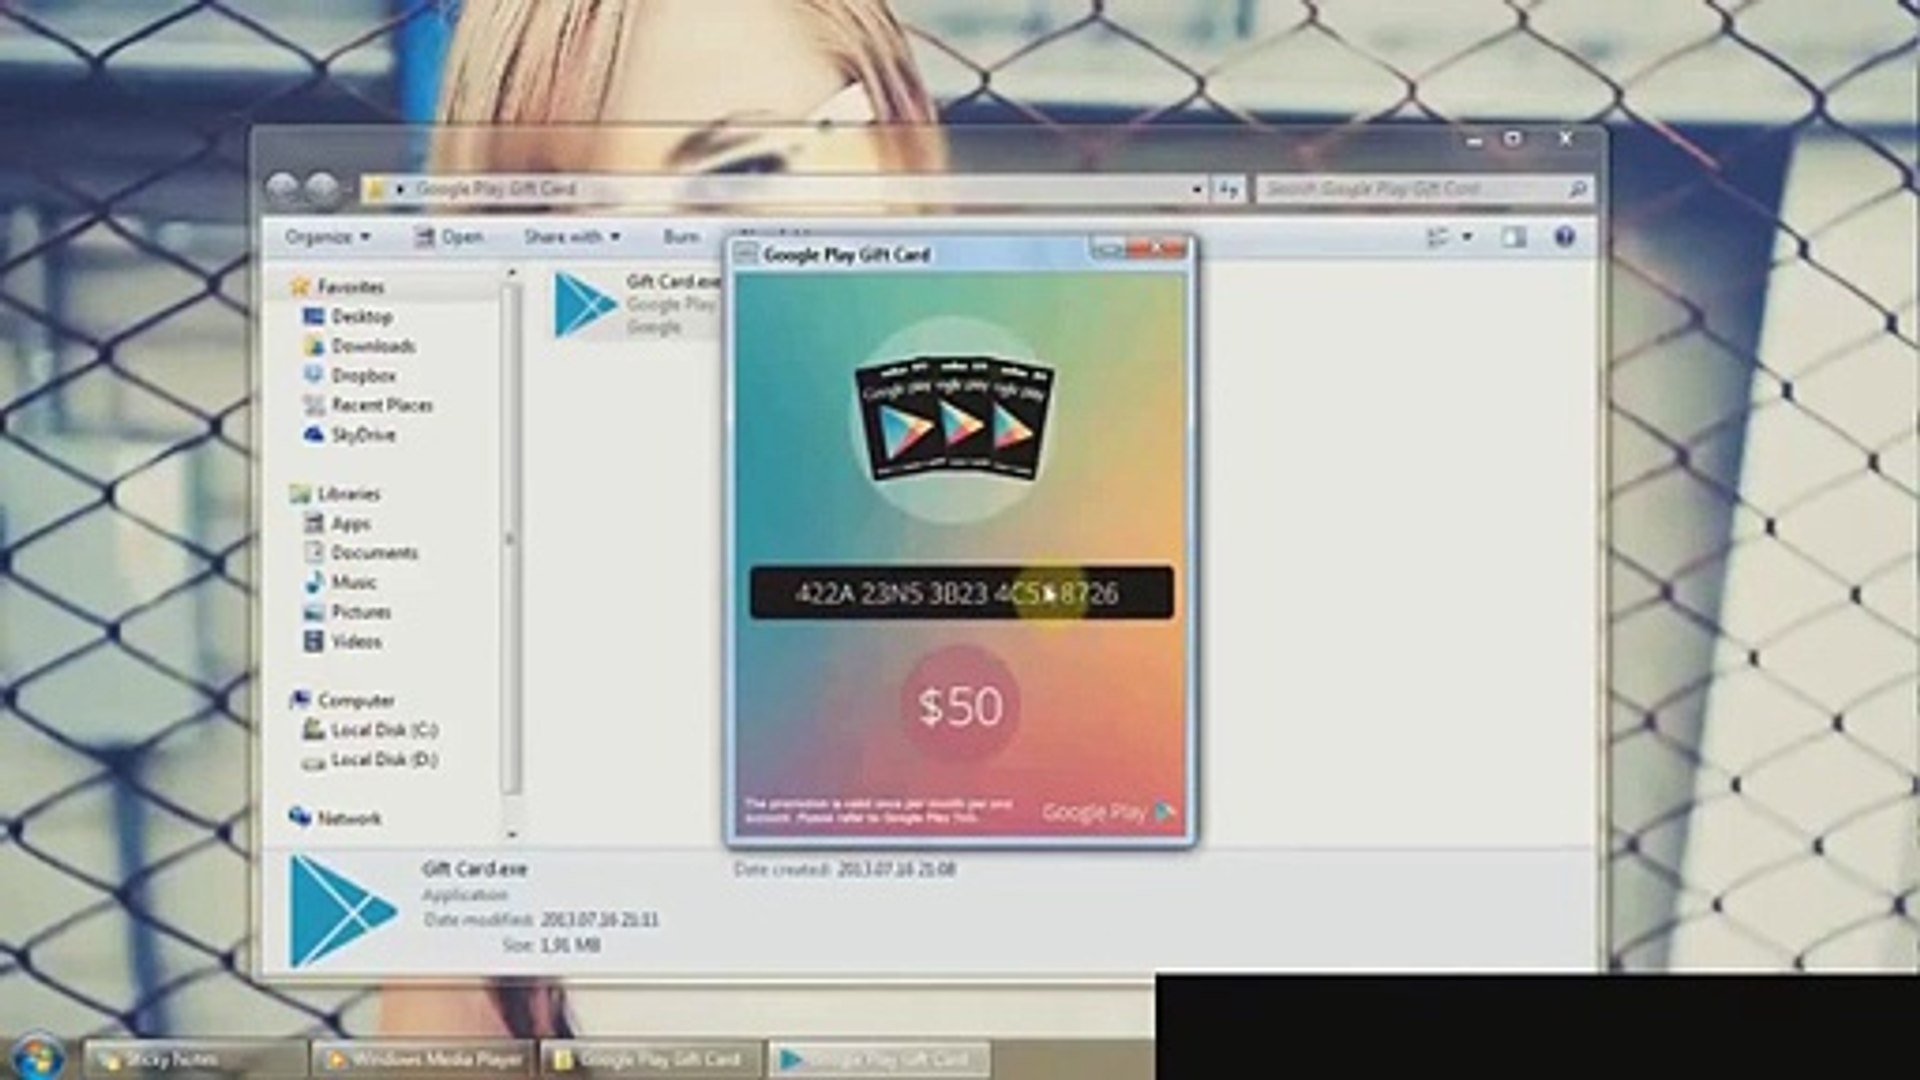Image resolution: width=1920 pixels, height=1080 pixels.
Task: Click the $50 amount circle button
Action: (x=960, y=706)
